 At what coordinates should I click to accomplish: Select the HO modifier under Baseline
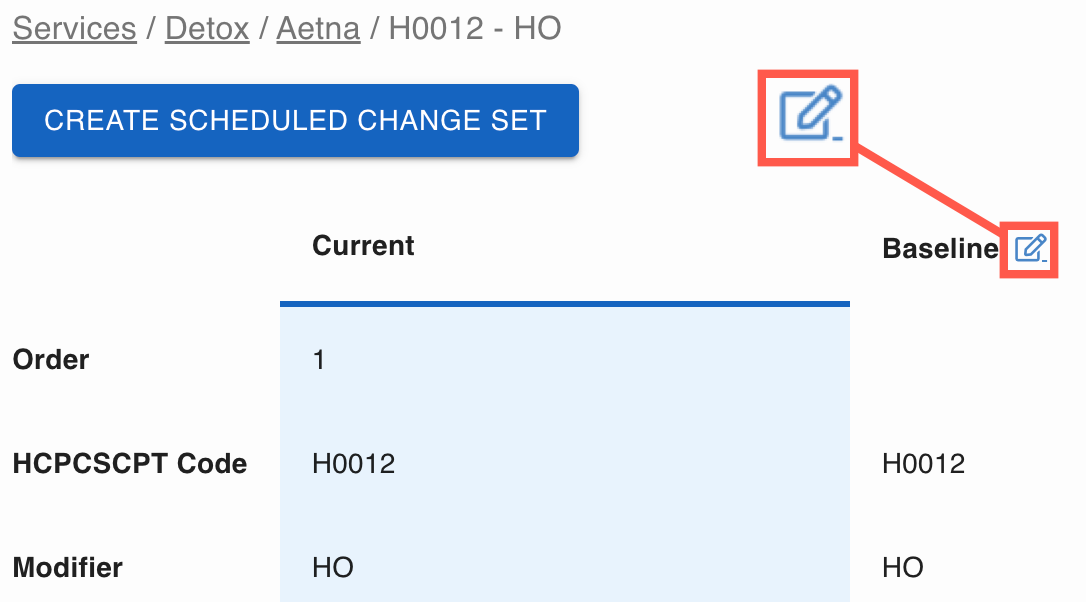pyautogui.click(x=903, y=568)
